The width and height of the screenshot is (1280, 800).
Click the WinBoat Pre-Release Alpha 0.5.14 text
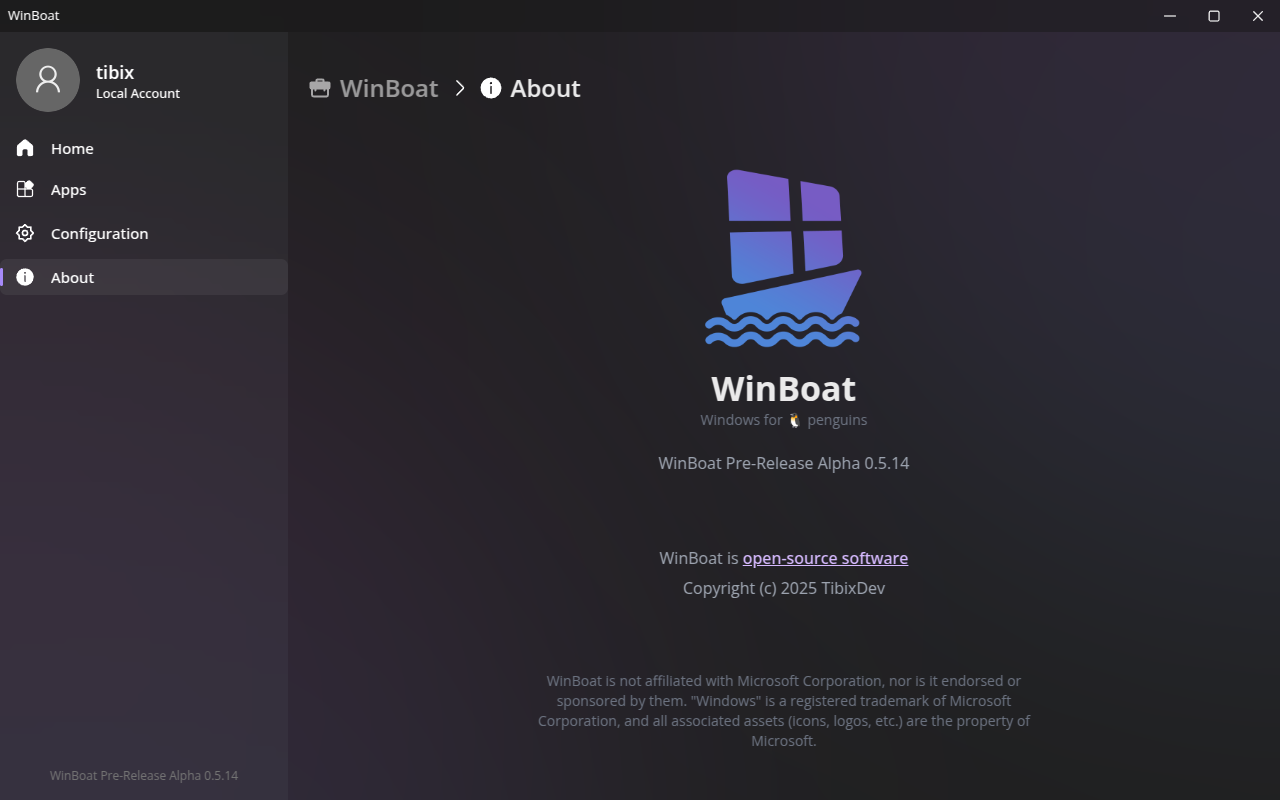(783, 463)
